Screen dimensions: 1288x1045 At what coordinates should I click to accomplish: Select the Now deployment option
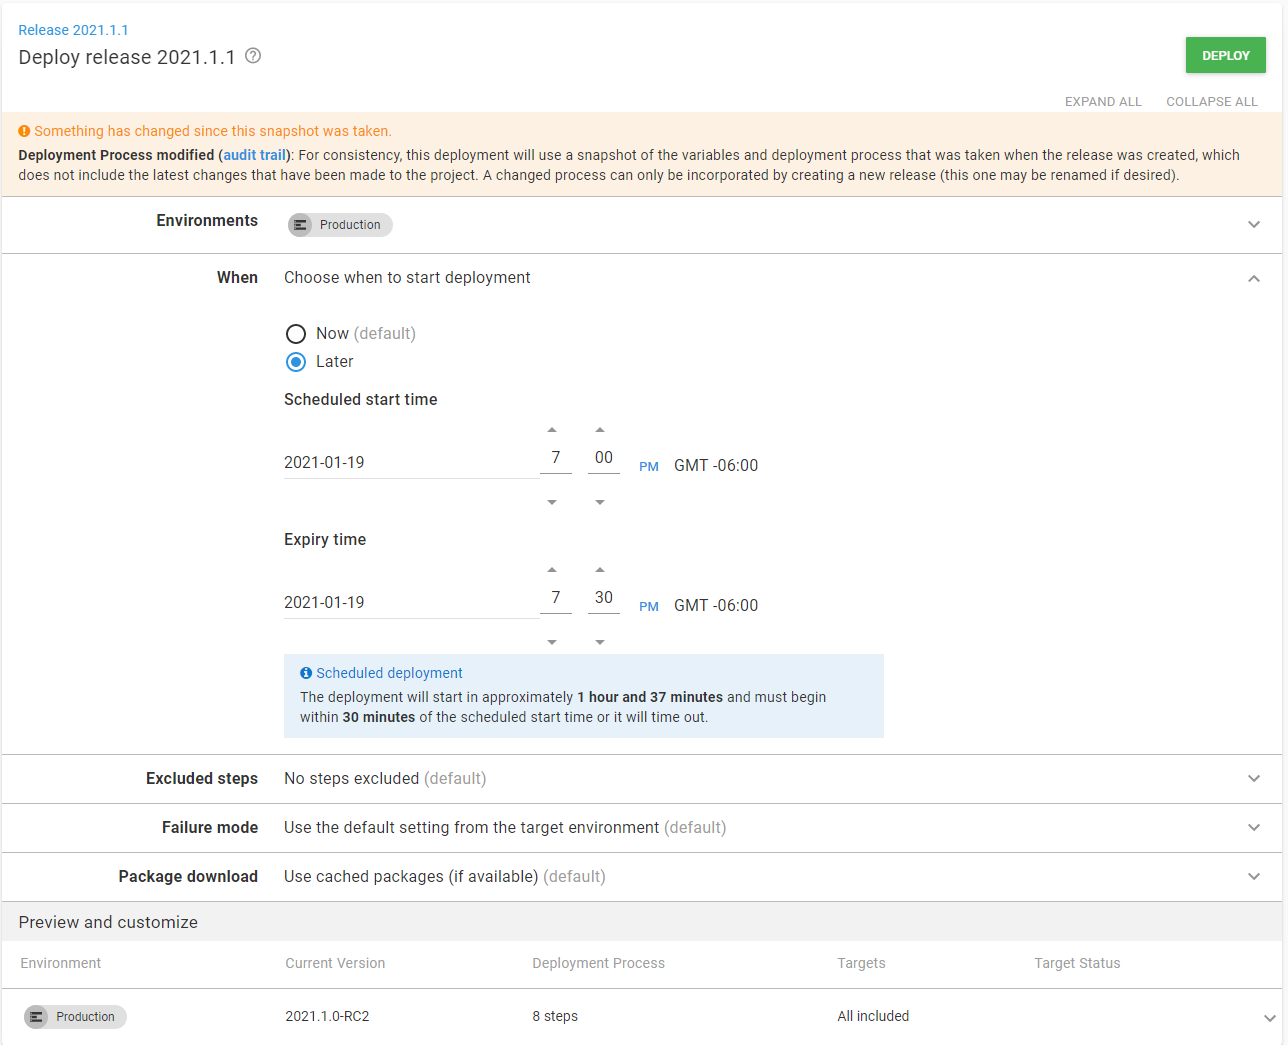pos(296,333)
